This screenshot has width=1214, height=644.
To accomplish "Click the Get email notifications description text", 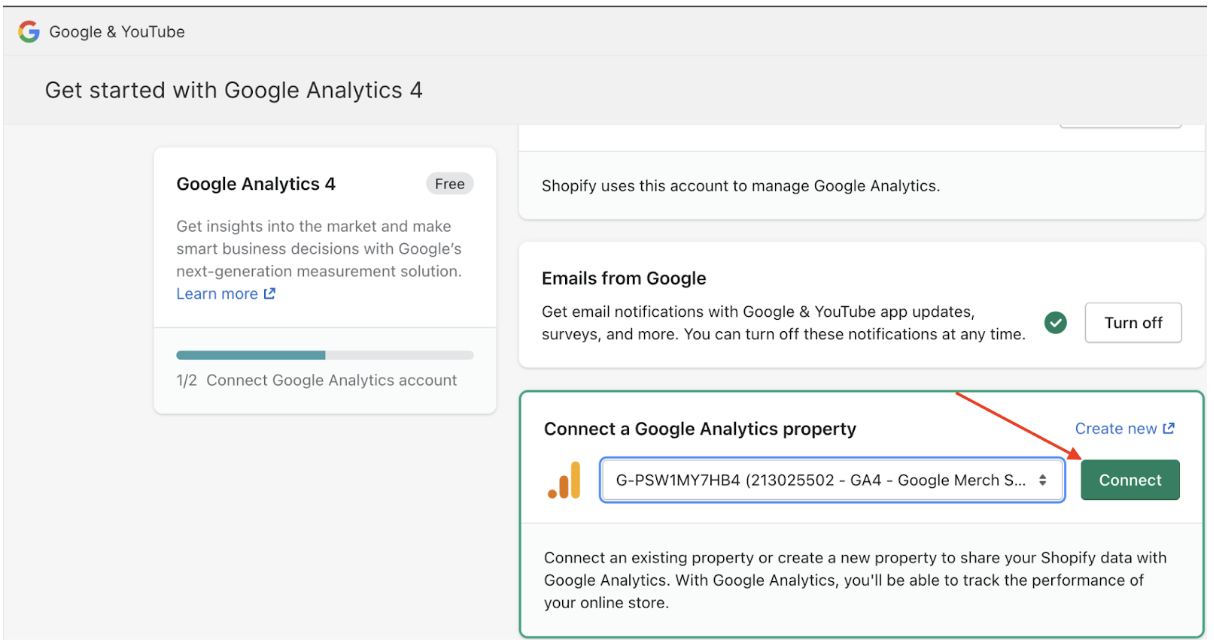I will (x=784, y=323).
